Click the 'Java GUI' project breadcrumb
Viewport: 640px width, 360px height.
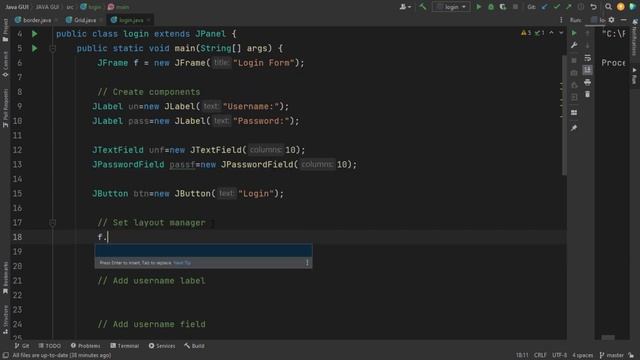(x=17, y=7)
